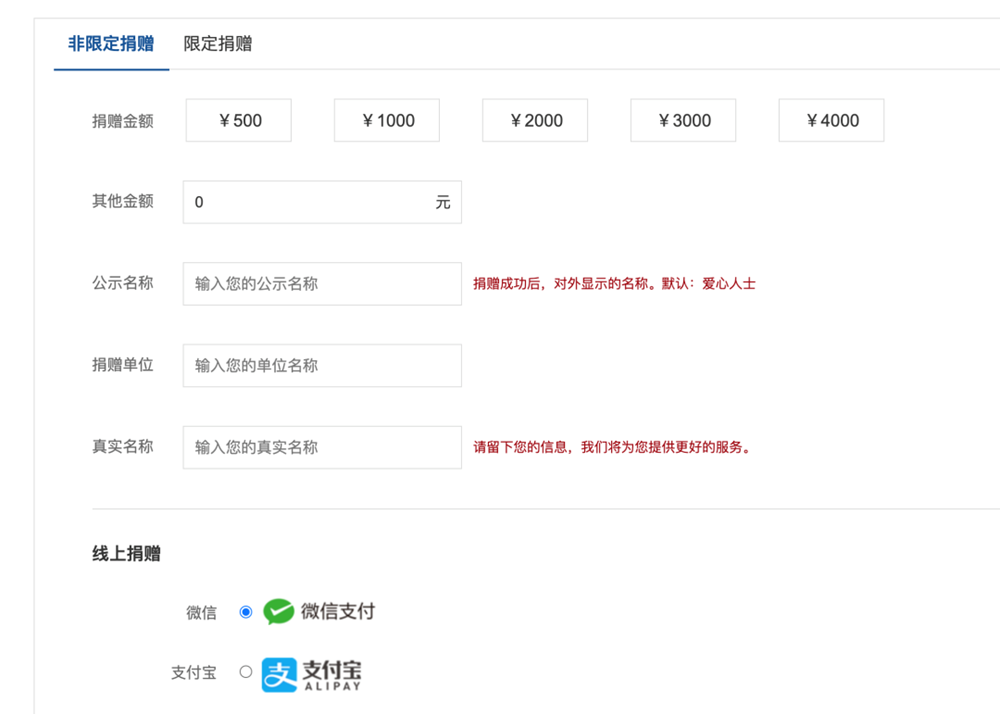Click the 捐赠单位 input box

[322, 366]
